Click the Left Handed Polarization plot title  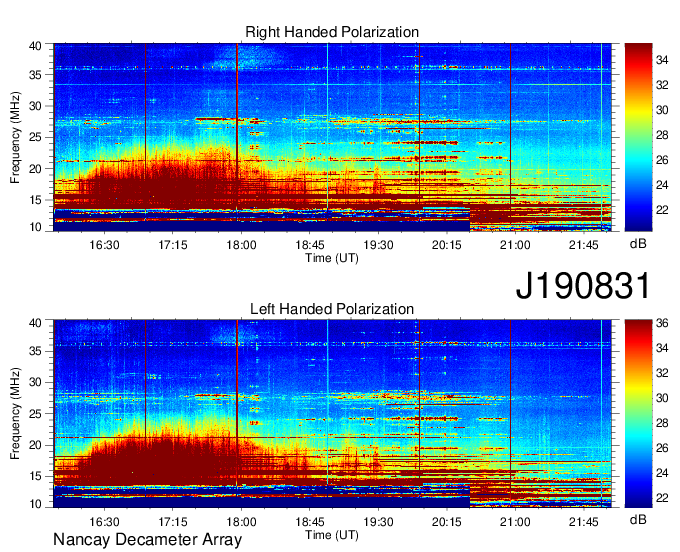tap(332, 309)
